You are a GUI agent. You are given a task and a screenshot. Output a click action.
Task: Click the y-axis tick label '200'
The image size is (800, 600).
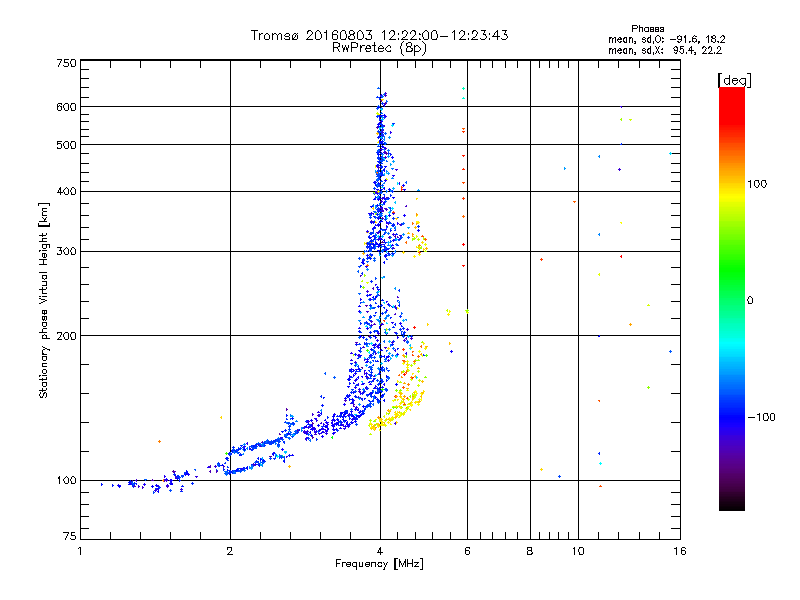pos(66,336)
